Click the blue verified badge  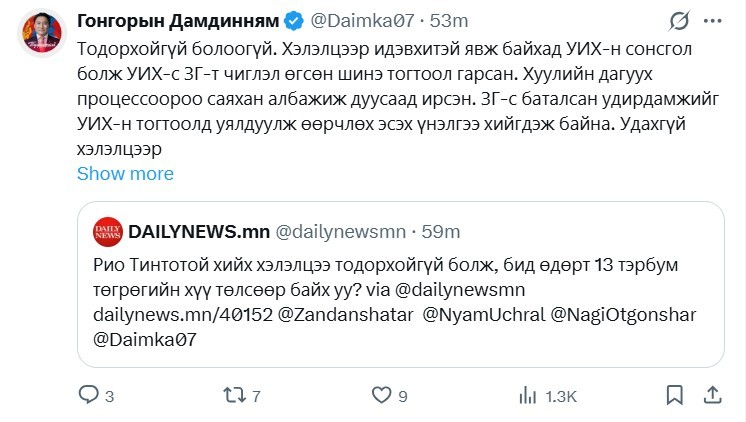pyautogui.click(x=295, y=20)
